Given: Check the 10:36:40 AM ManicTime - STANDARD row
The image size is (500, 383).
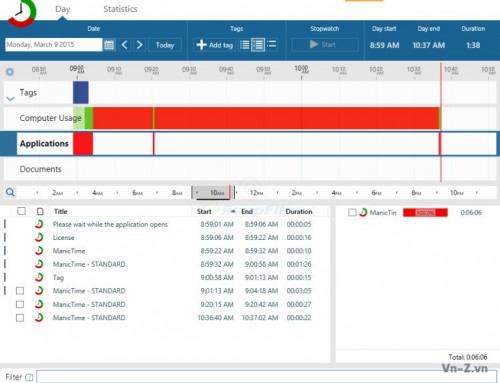Looking at the screenshot, I should [x=20, y=318].
